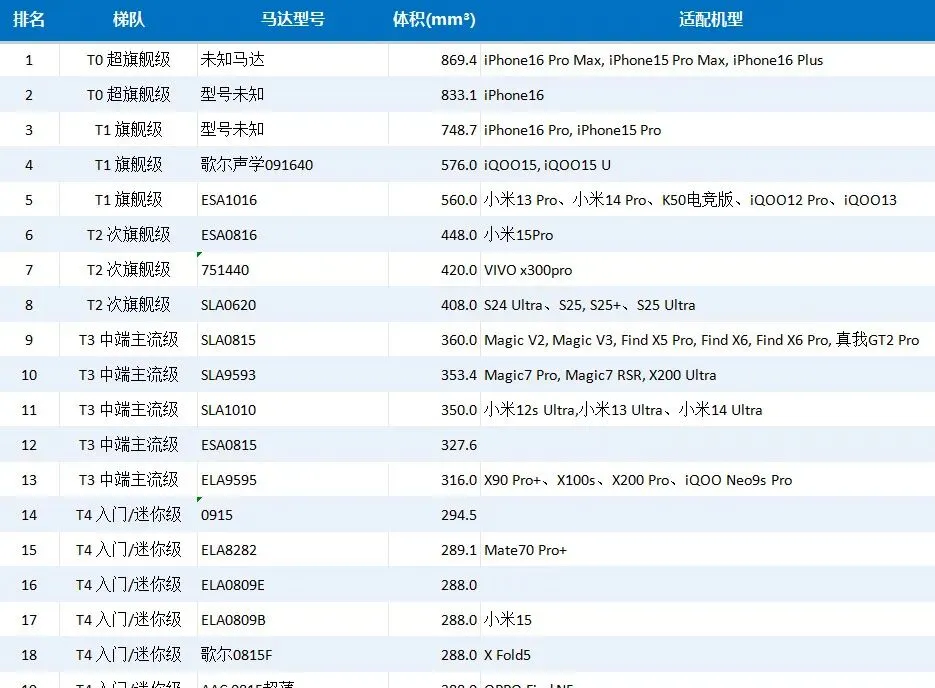Viewport: 935px width, 688px height.
Task: Click the cell Mate70 Pro+
Action: pyautogui.click(x=525, y=550)
